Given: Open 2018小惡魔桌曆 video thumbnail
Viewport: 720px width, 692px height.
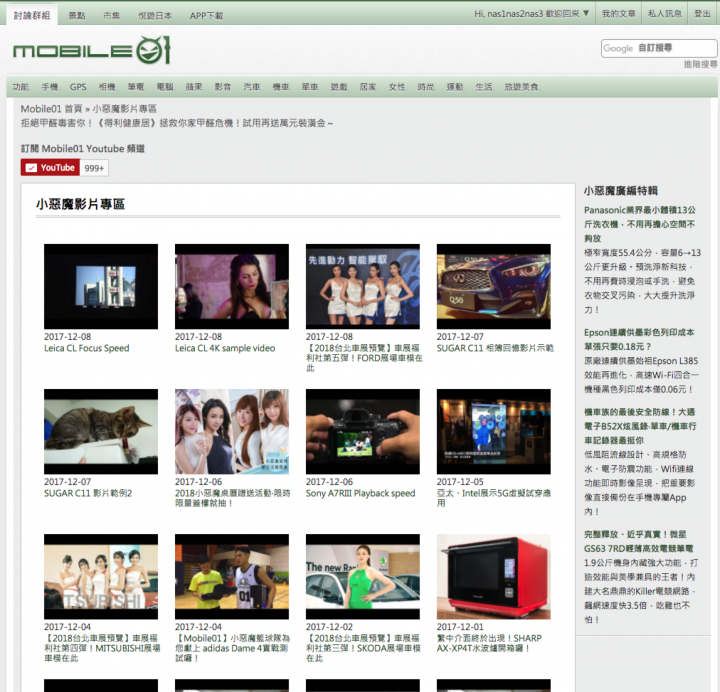Looking at the screenshot, I should coord(232,432).
